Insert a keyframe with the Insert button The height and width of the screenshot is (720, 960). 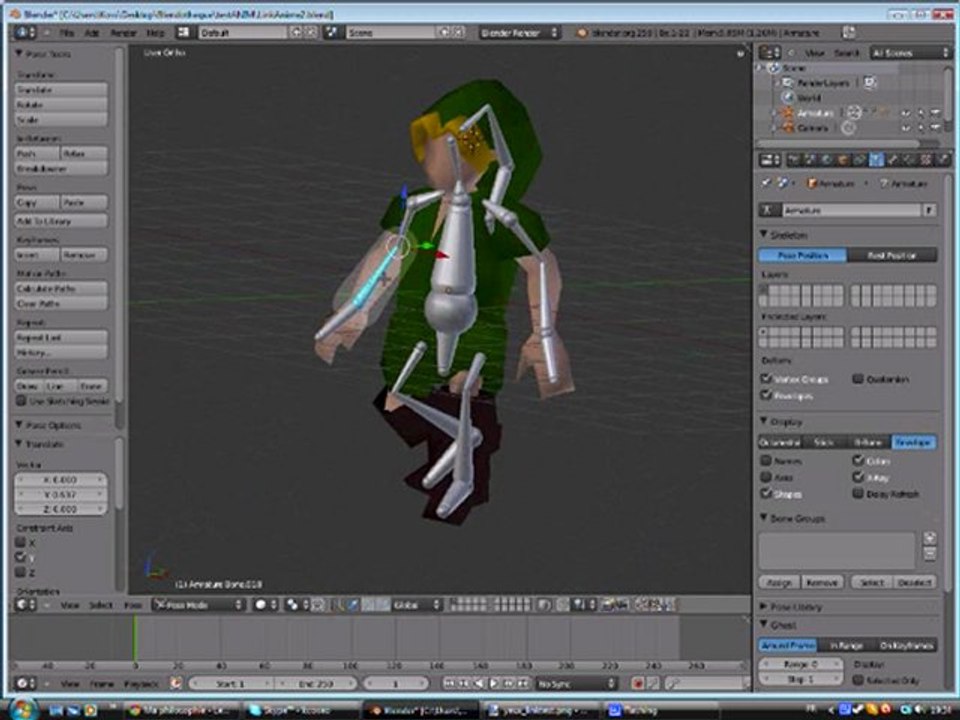[37, 255]
